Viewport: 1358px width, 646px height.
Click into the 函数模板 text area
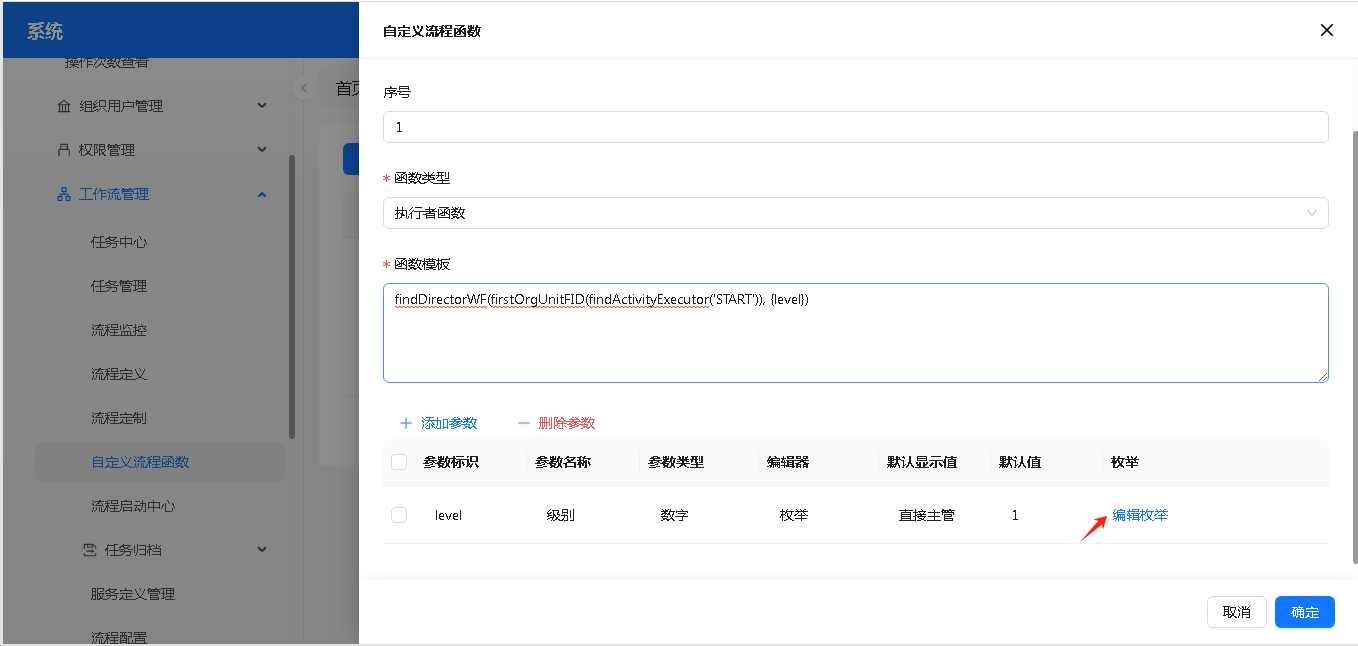click(x=855, y=333)
